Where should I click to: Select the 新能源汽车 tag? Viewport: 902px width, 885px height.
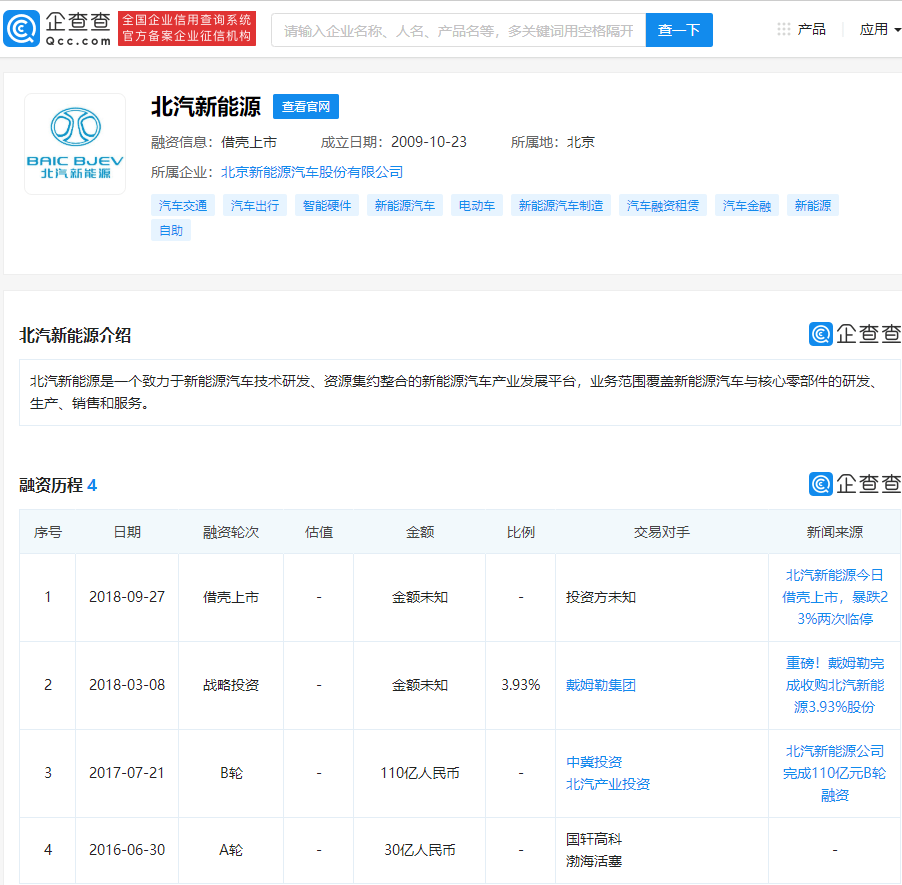[x=405, y=205]
